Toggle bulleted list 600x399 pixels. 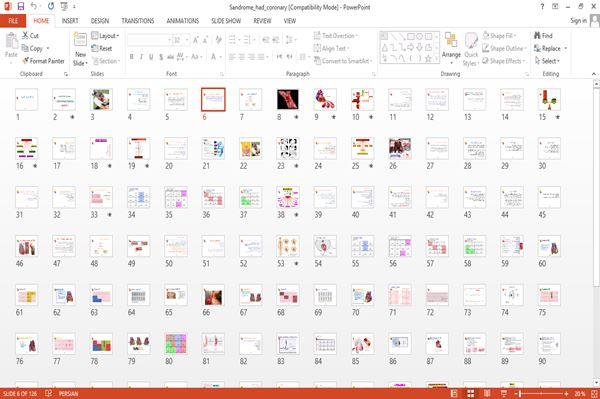click(233, 40)
